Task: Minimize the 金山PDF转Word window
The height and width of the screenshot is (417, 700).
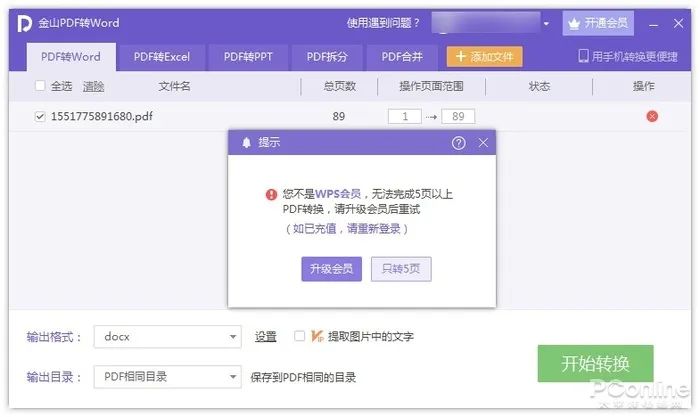Action: pos(654,24)
